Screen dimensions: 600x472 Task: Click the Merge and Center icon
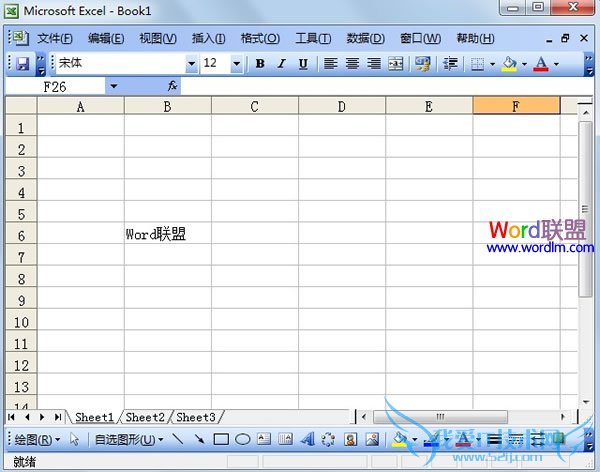click(396, 64)
